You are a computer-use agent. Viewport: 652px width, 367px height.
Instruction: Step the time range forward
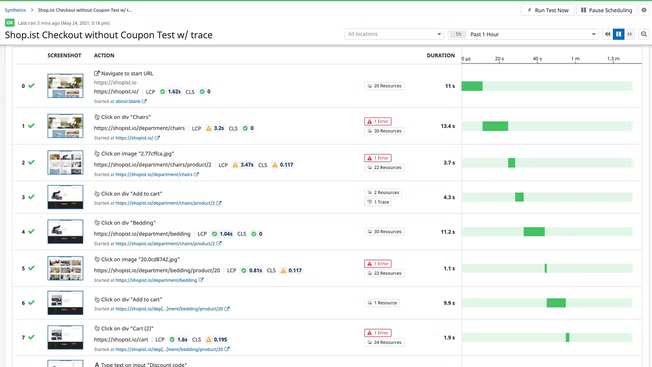(x=630, y=34)
